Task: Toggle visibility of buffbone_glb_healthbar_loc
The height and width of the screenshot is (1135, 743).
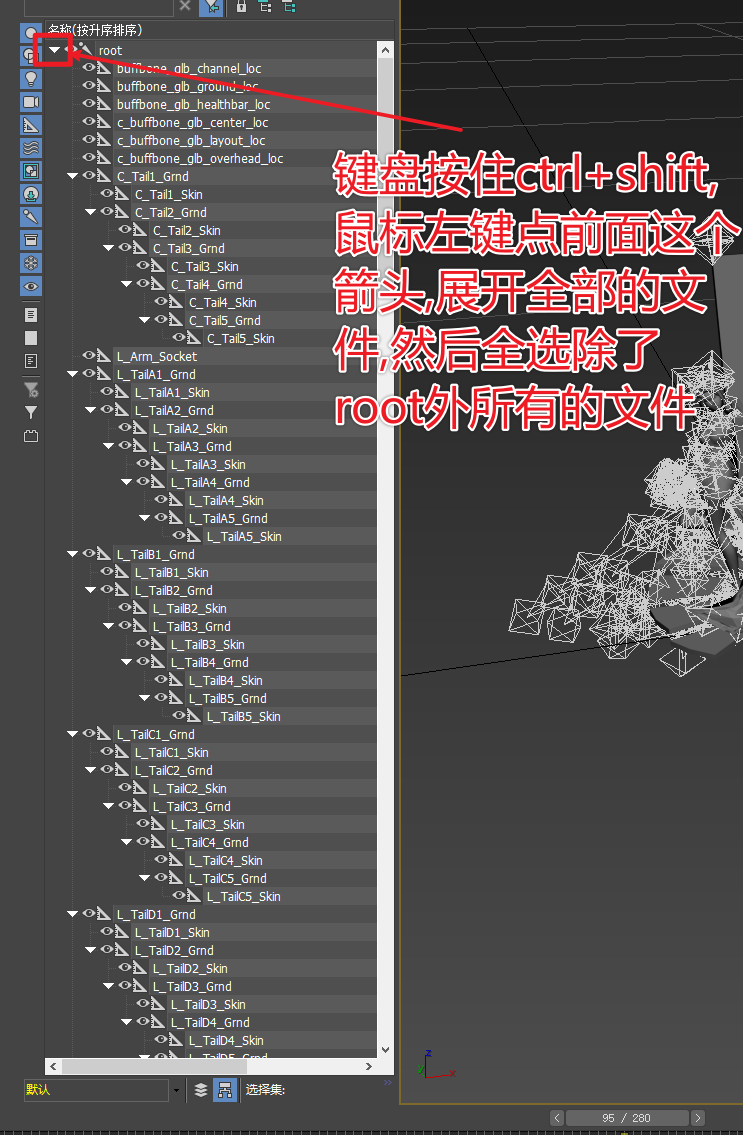Action: click(x=88, y=104)
